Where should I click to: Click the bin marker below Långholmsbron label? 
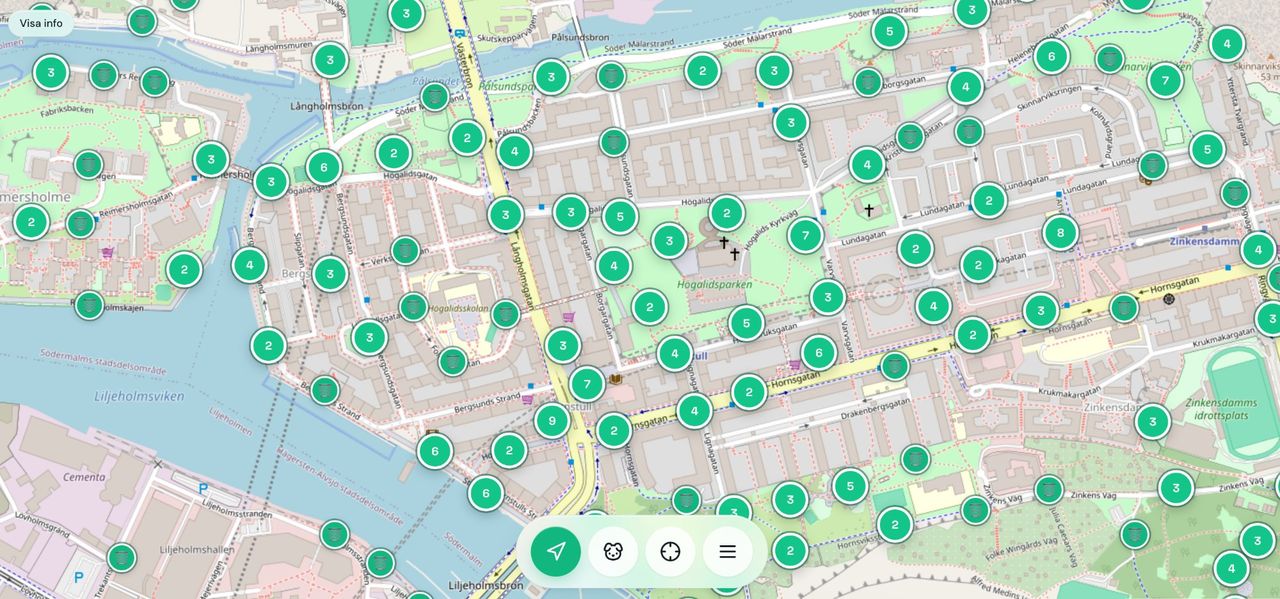(x=434, y=97)
